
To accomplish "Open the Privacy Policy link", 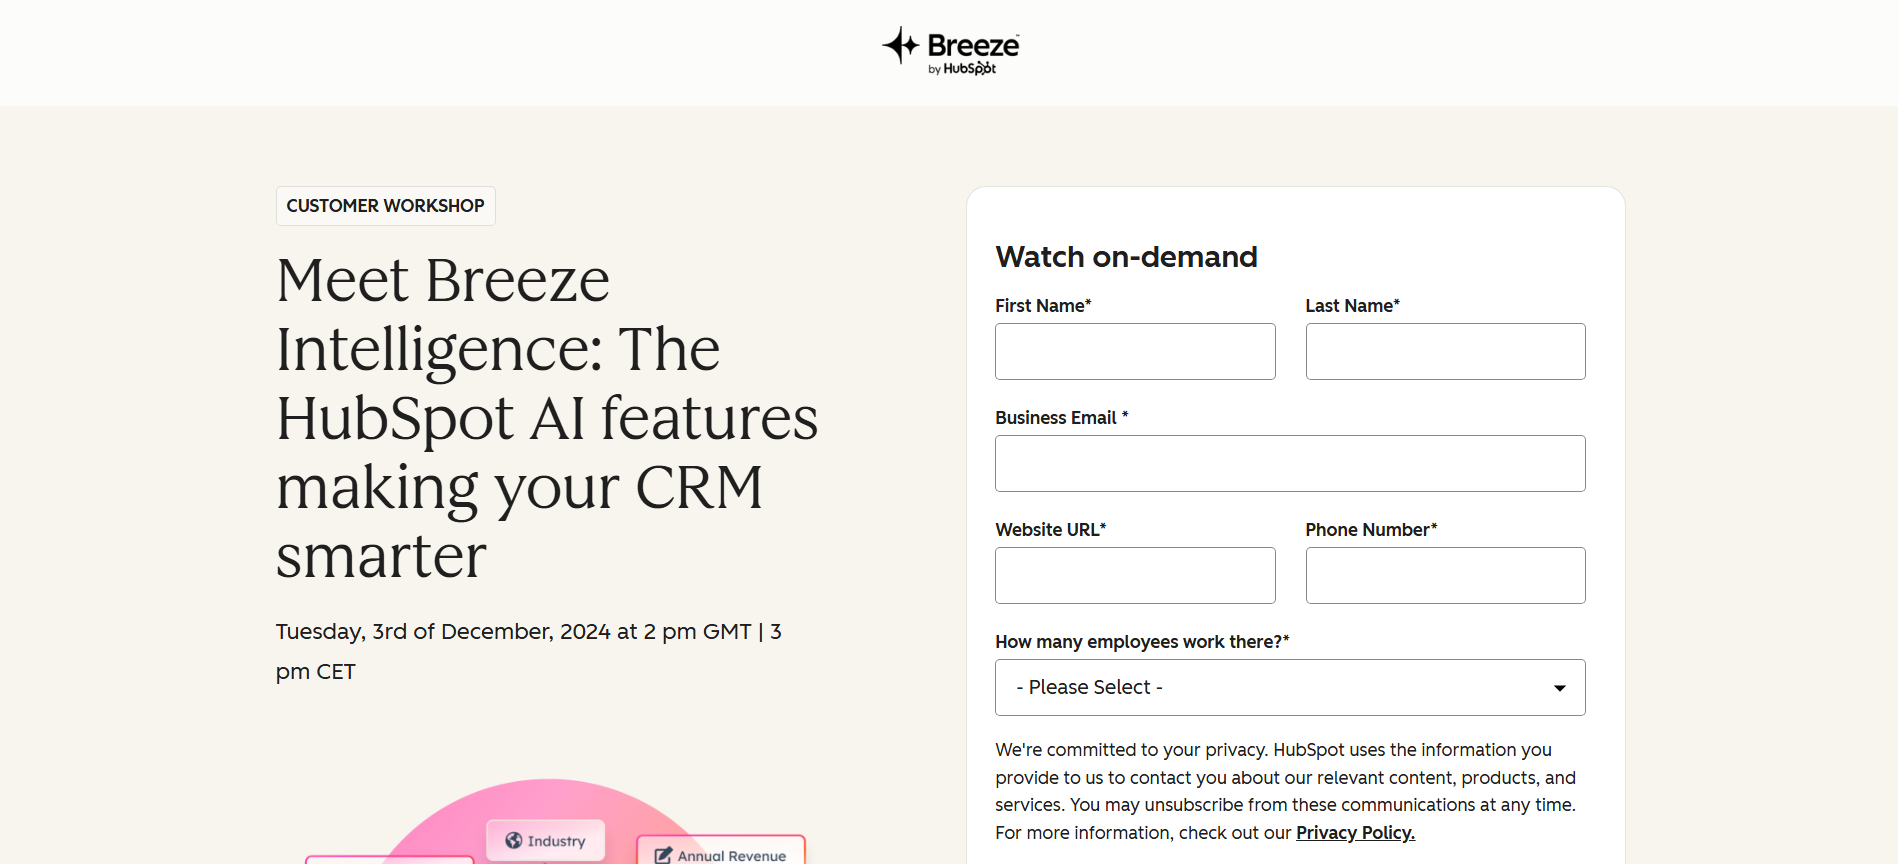I will click(x=1355, y=833).
